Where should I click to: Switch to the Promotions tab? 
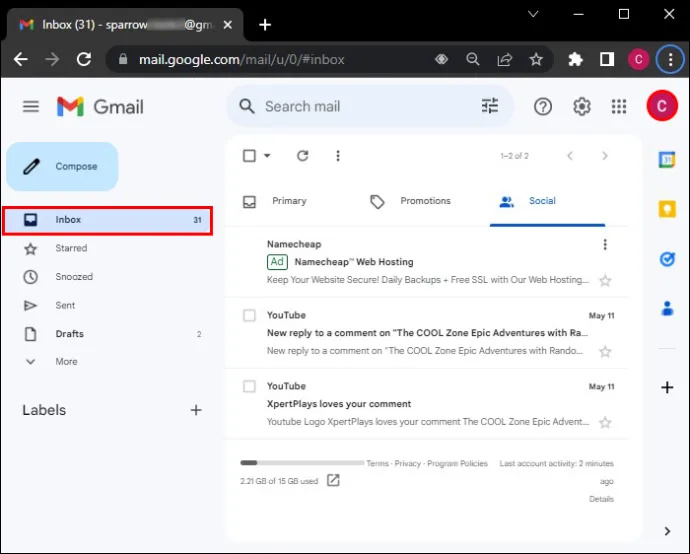[411, 202]
